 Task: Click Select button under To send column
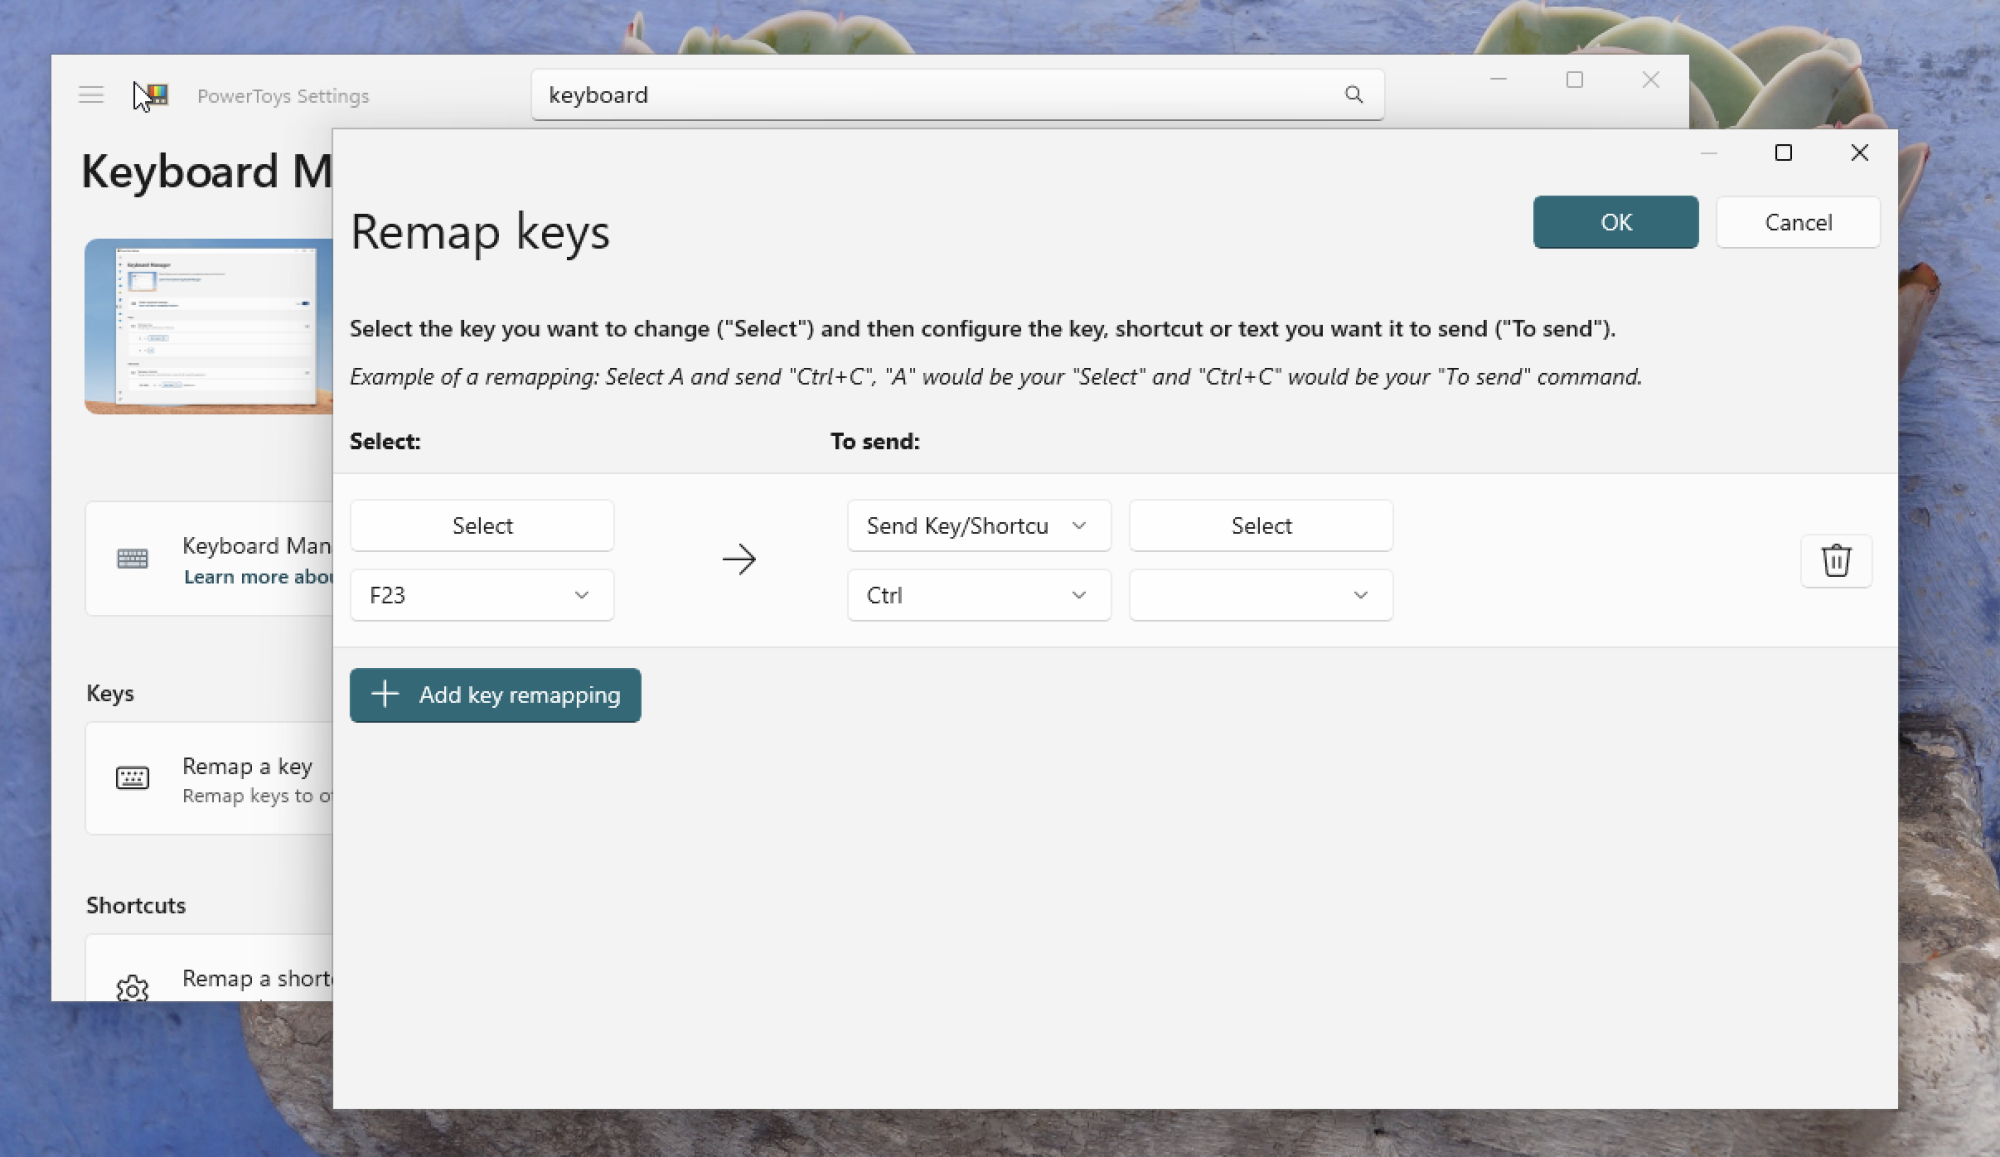(1261, 525)
